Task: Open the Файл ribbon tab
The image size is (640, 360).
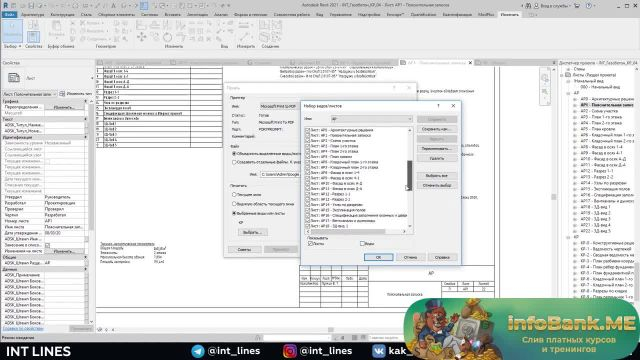Action: point(9,15)
